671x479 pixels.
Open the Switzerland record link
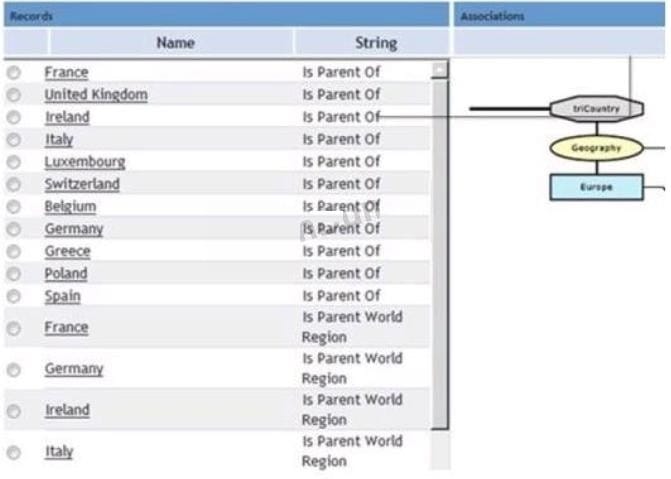tap(81, 185)
